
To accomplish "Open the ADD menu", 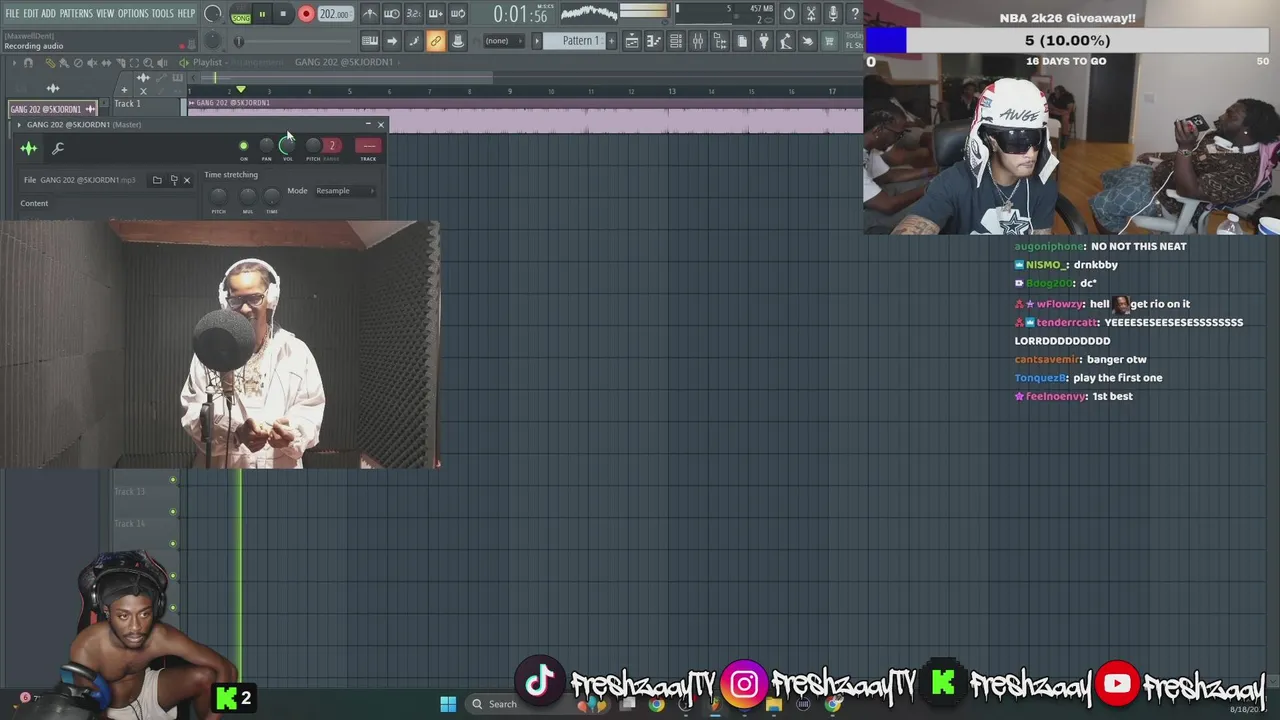I will coord(49,14).
